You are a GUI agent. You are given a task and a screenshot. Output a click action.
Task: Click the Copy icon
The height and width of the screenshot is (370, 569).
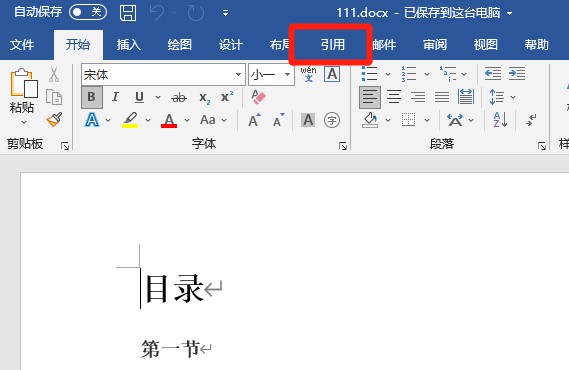point(54,97)
